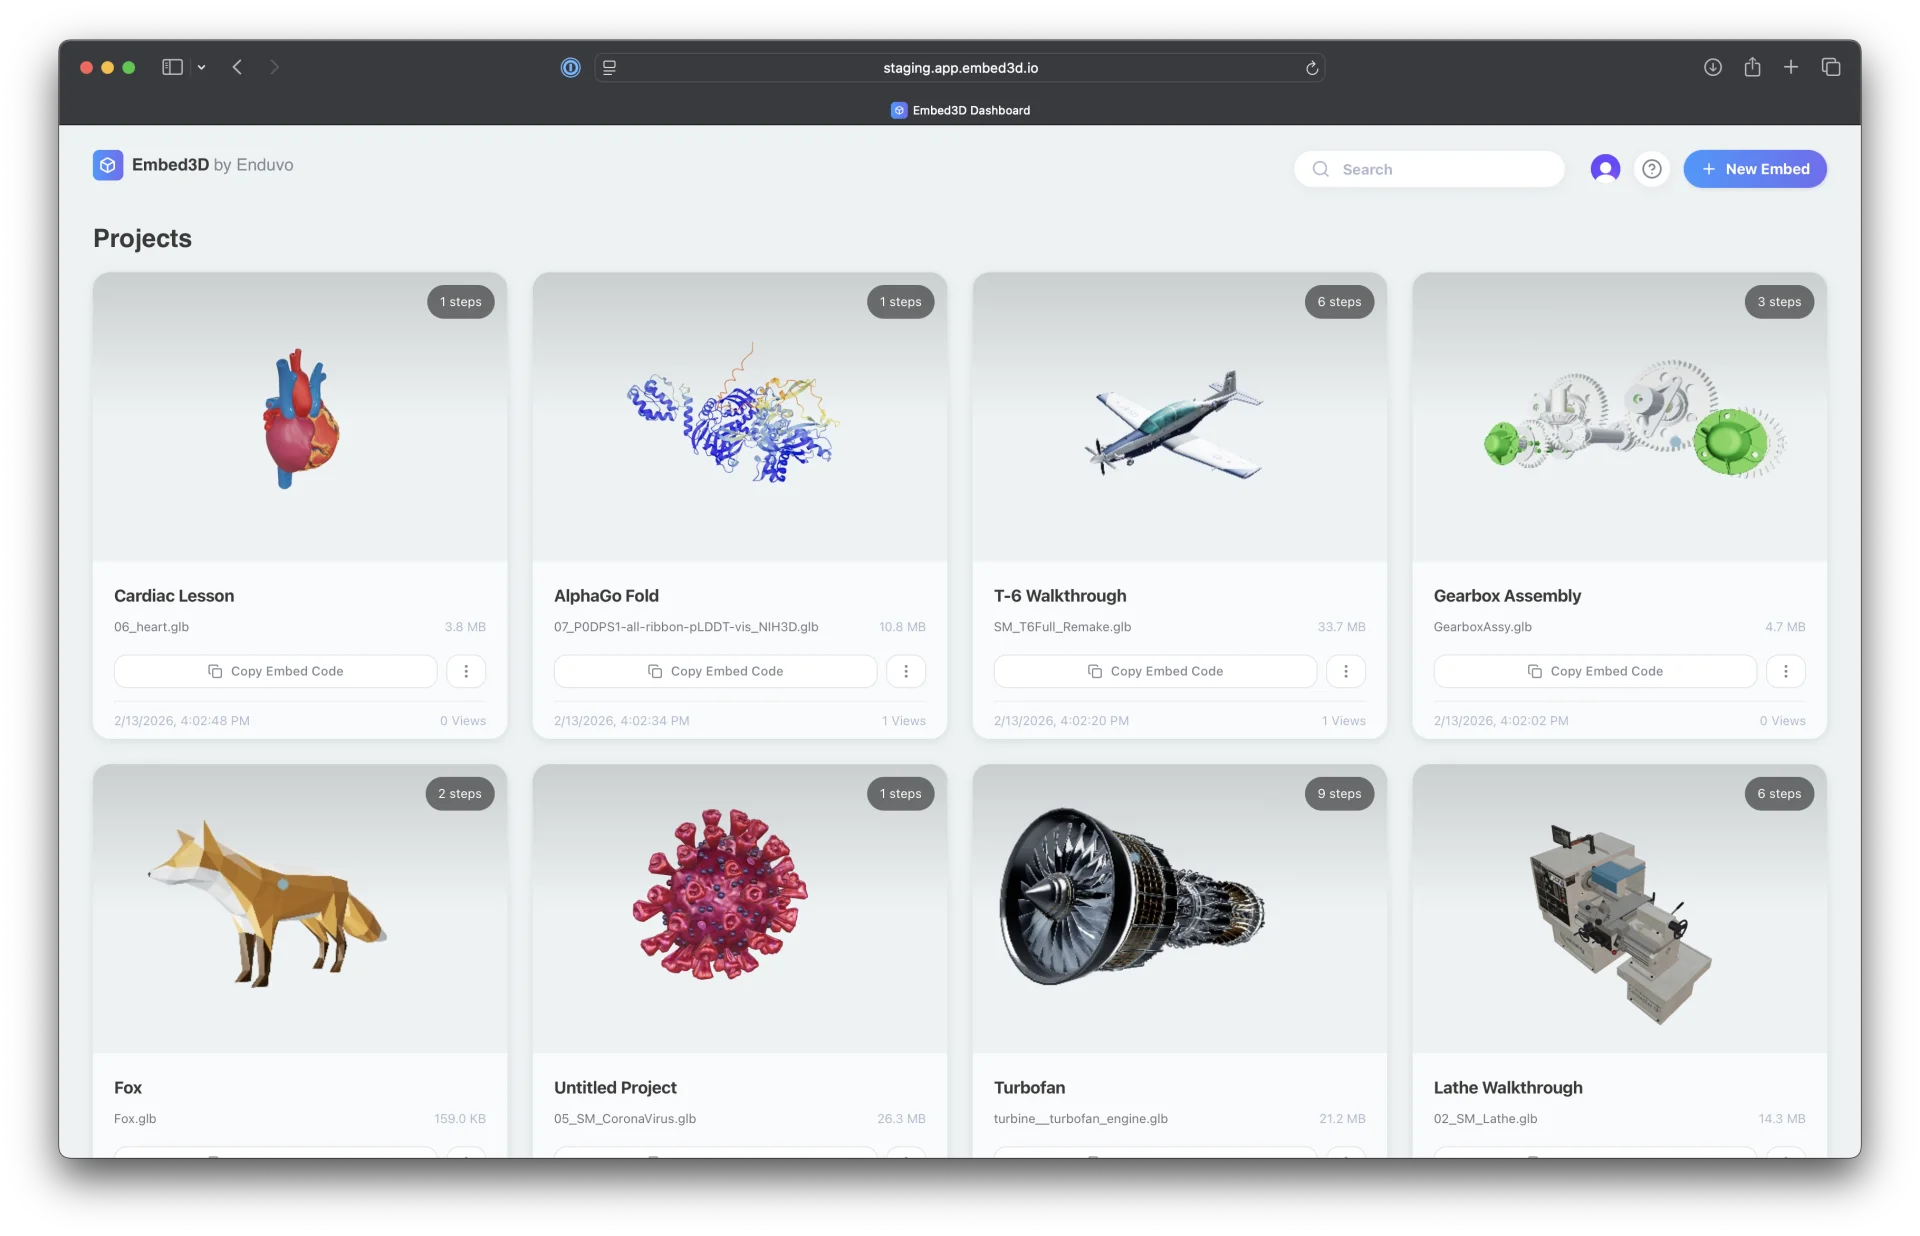Open Safari's Downloads icon
Screen dimensions: 1920x1236
(x=1712, y=67)
